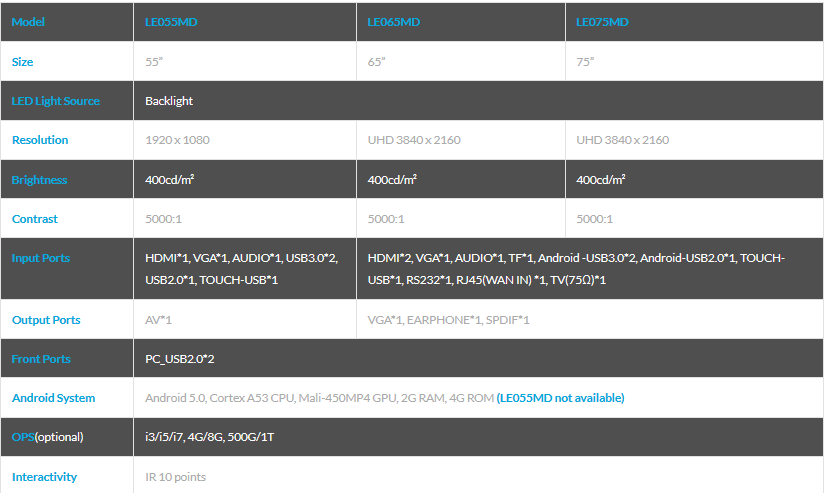Select the LE075MD column header
This screenshot has height=493, width=824.
click(x=602, y=22)
